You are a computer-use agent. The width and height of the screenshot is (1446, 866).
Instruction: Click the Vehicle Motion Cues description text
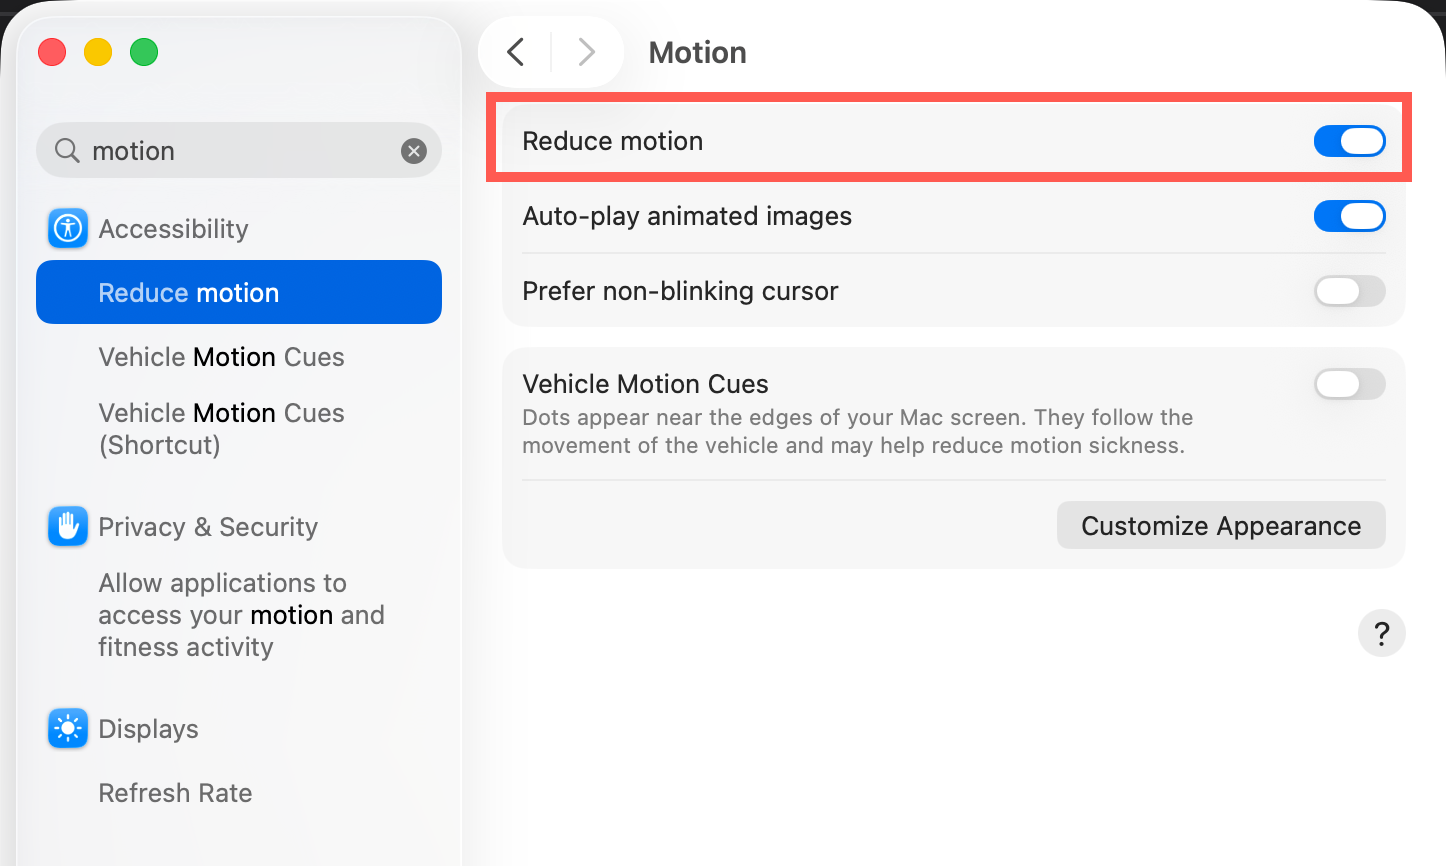click(858, 431)
